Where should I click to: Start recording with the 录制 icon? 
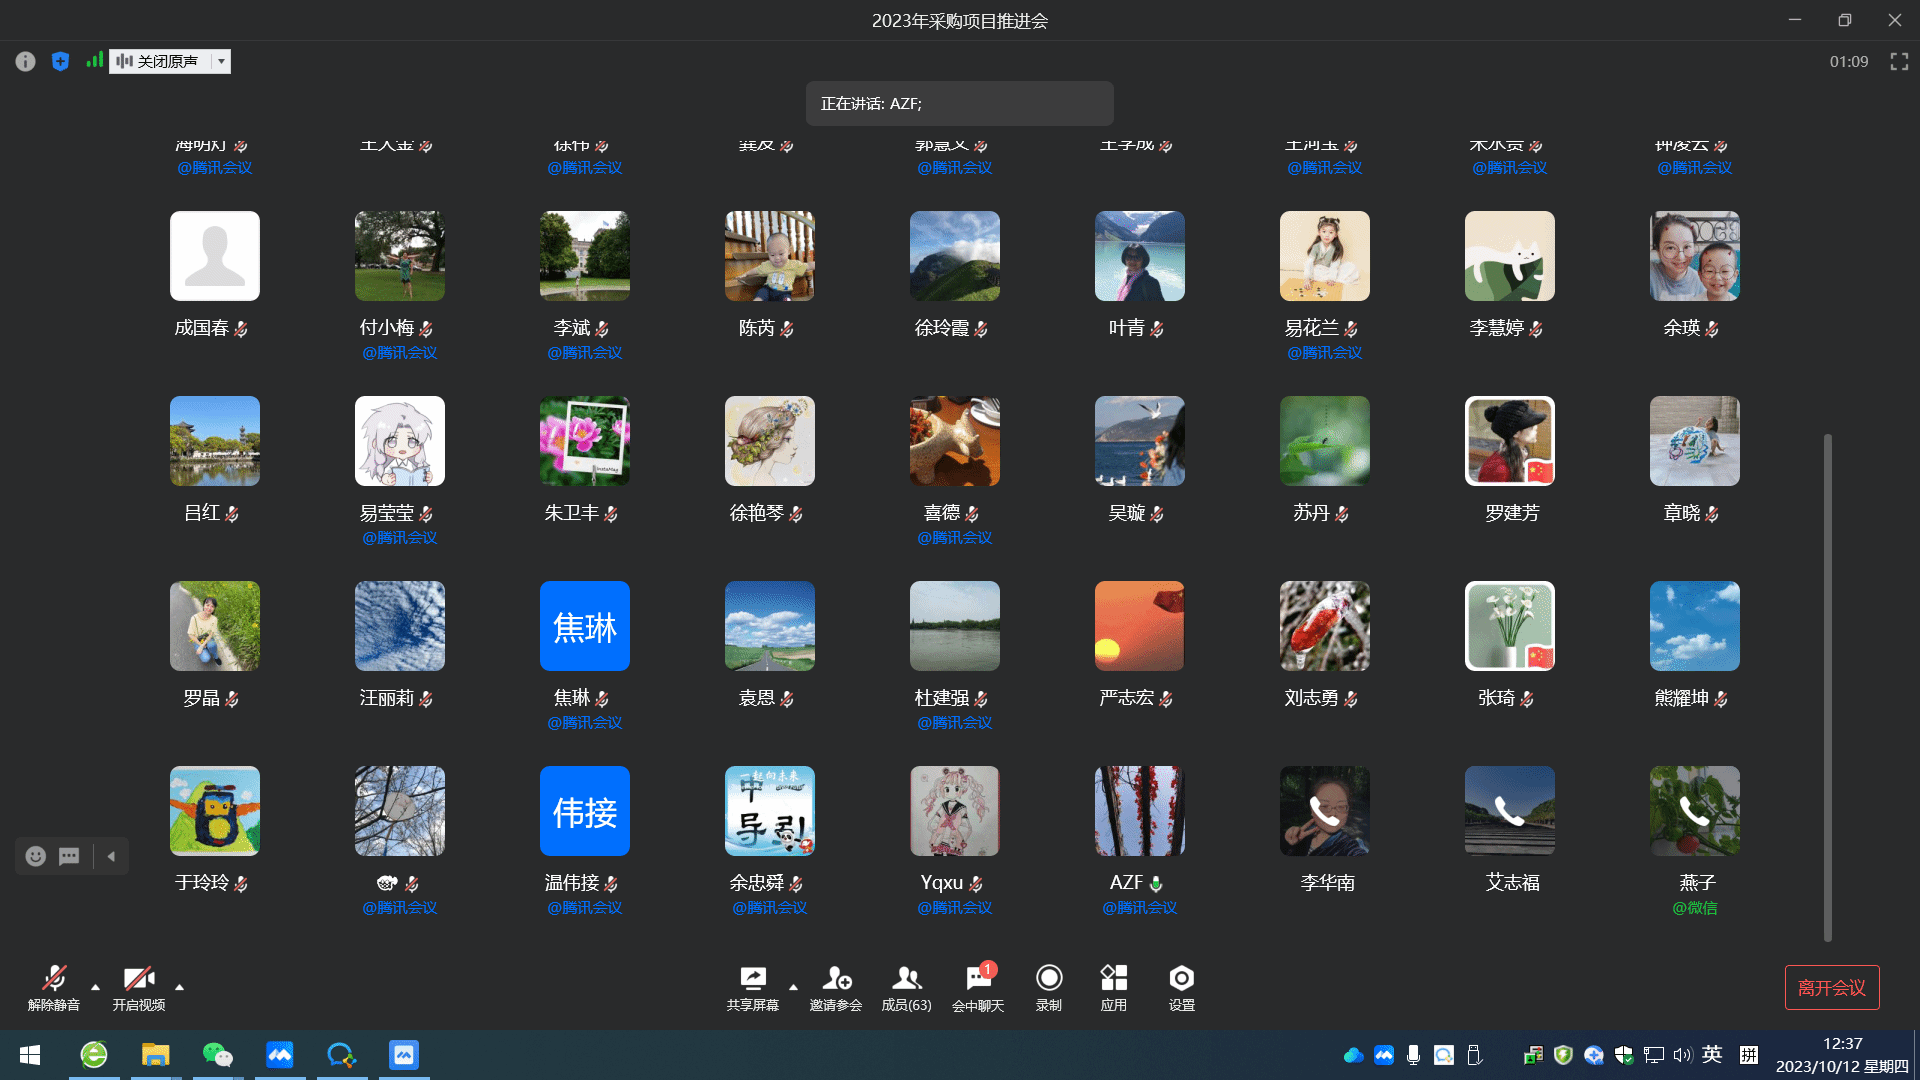1049,987
